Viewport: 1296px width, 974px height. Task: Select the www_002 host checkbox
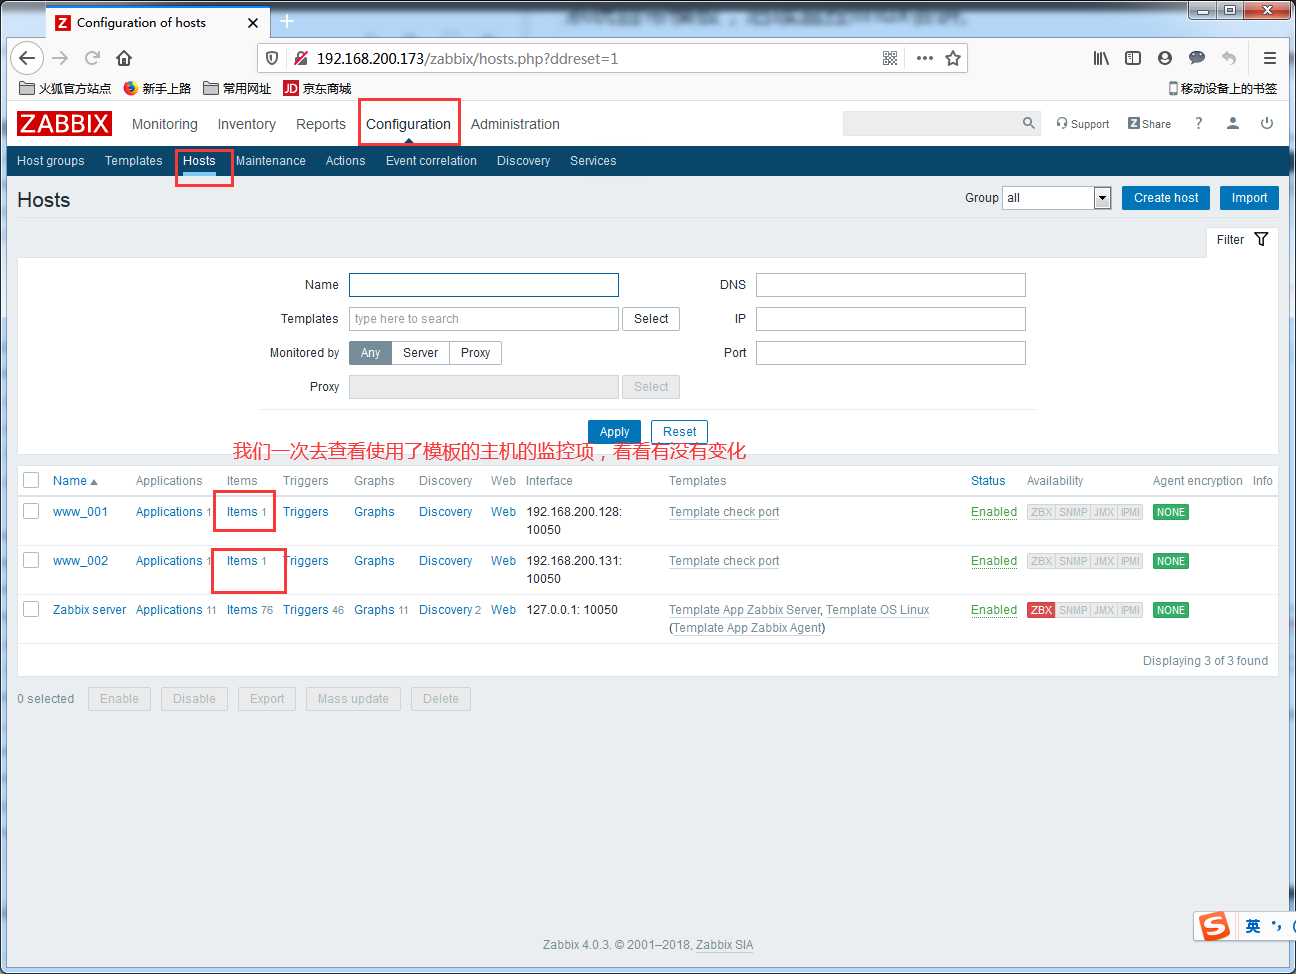pyautogui.click(x=31, y=560)
